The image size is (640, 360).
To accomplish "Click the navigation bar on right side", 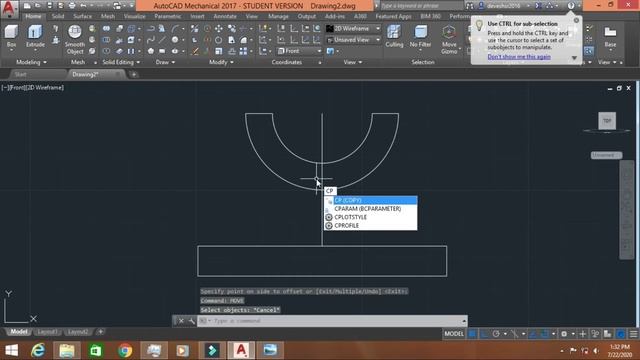I will click(x=627, y=210).
